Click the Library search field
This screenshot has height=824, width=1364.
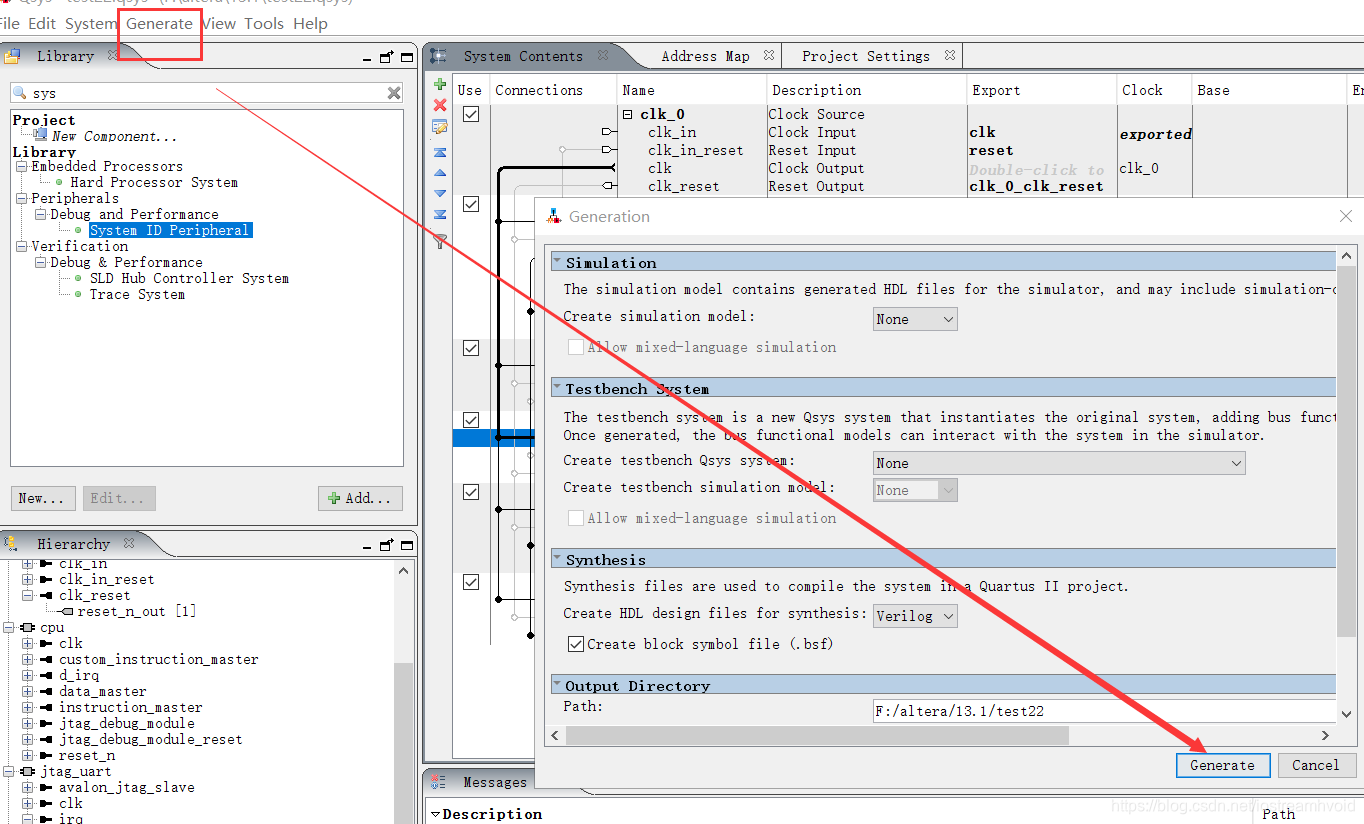(x=207, y=93)
